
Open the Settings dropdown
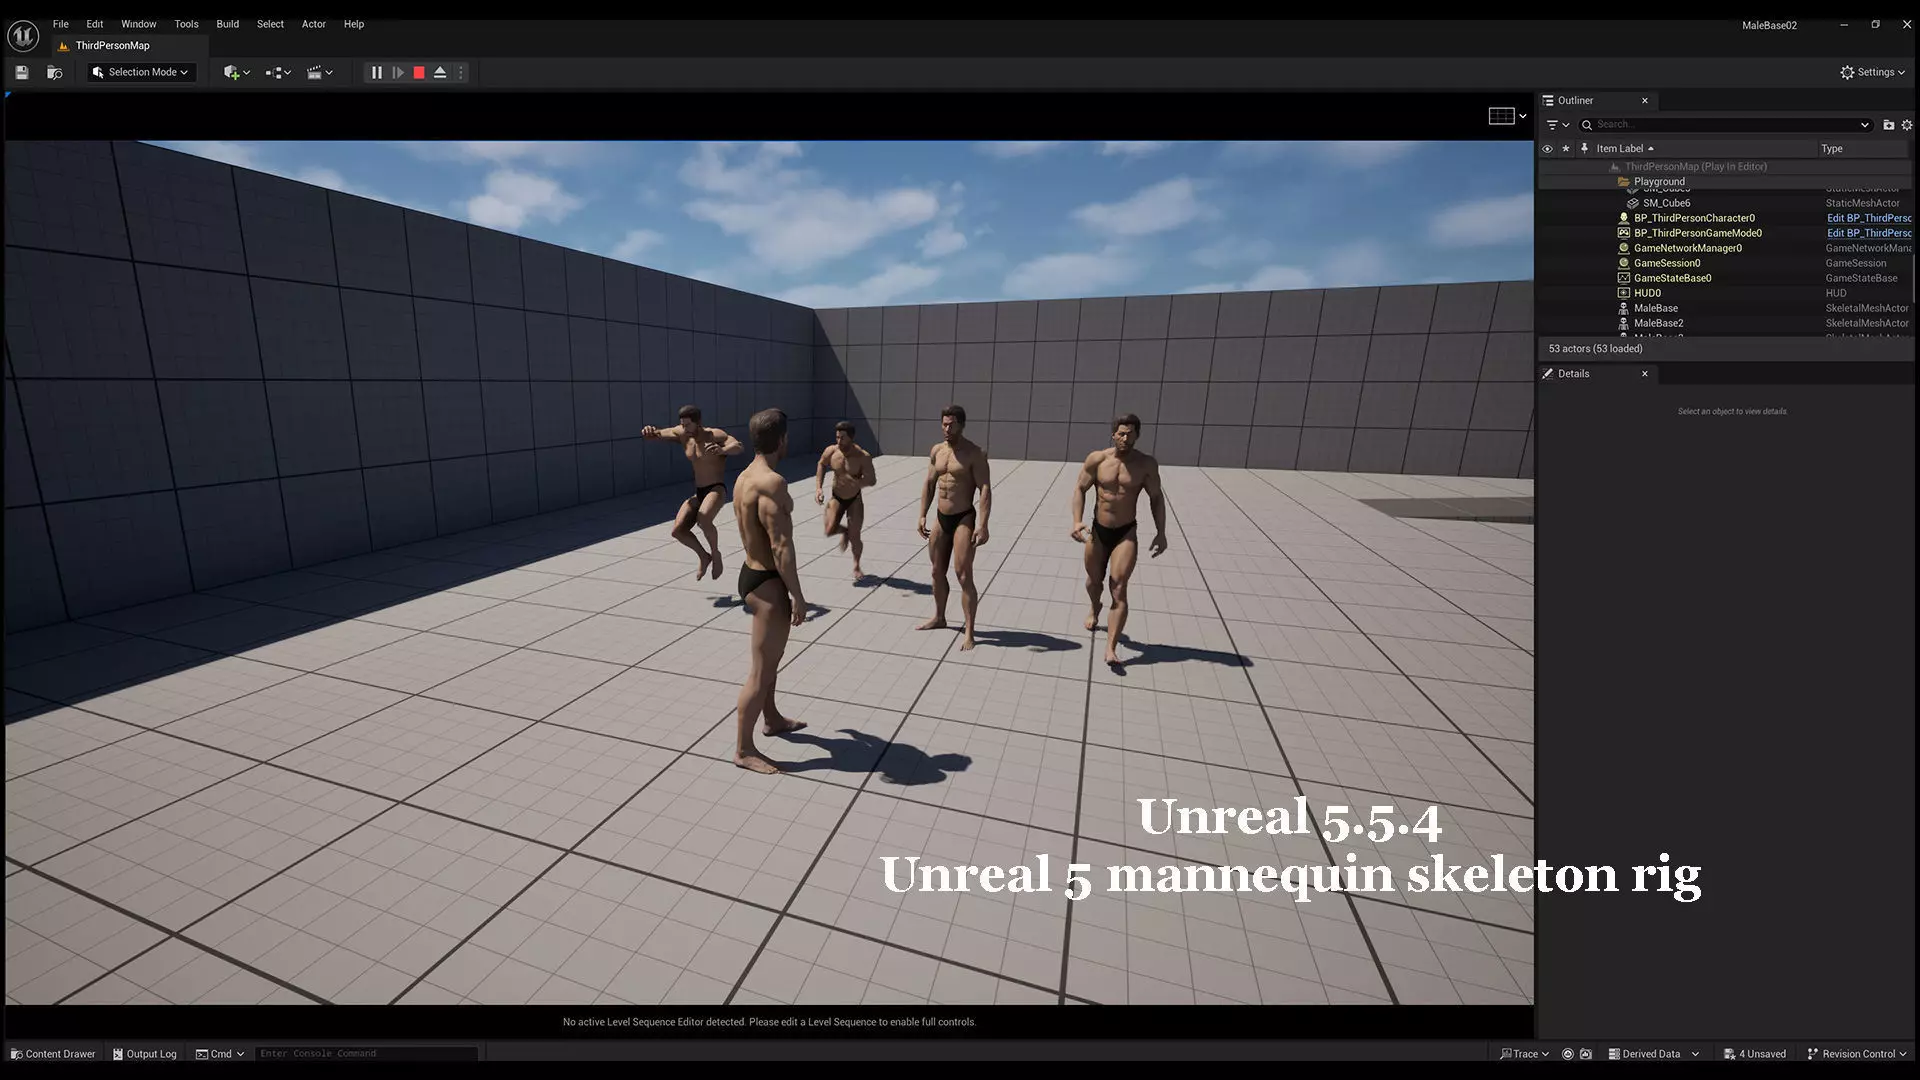(x=1873, y=72)
